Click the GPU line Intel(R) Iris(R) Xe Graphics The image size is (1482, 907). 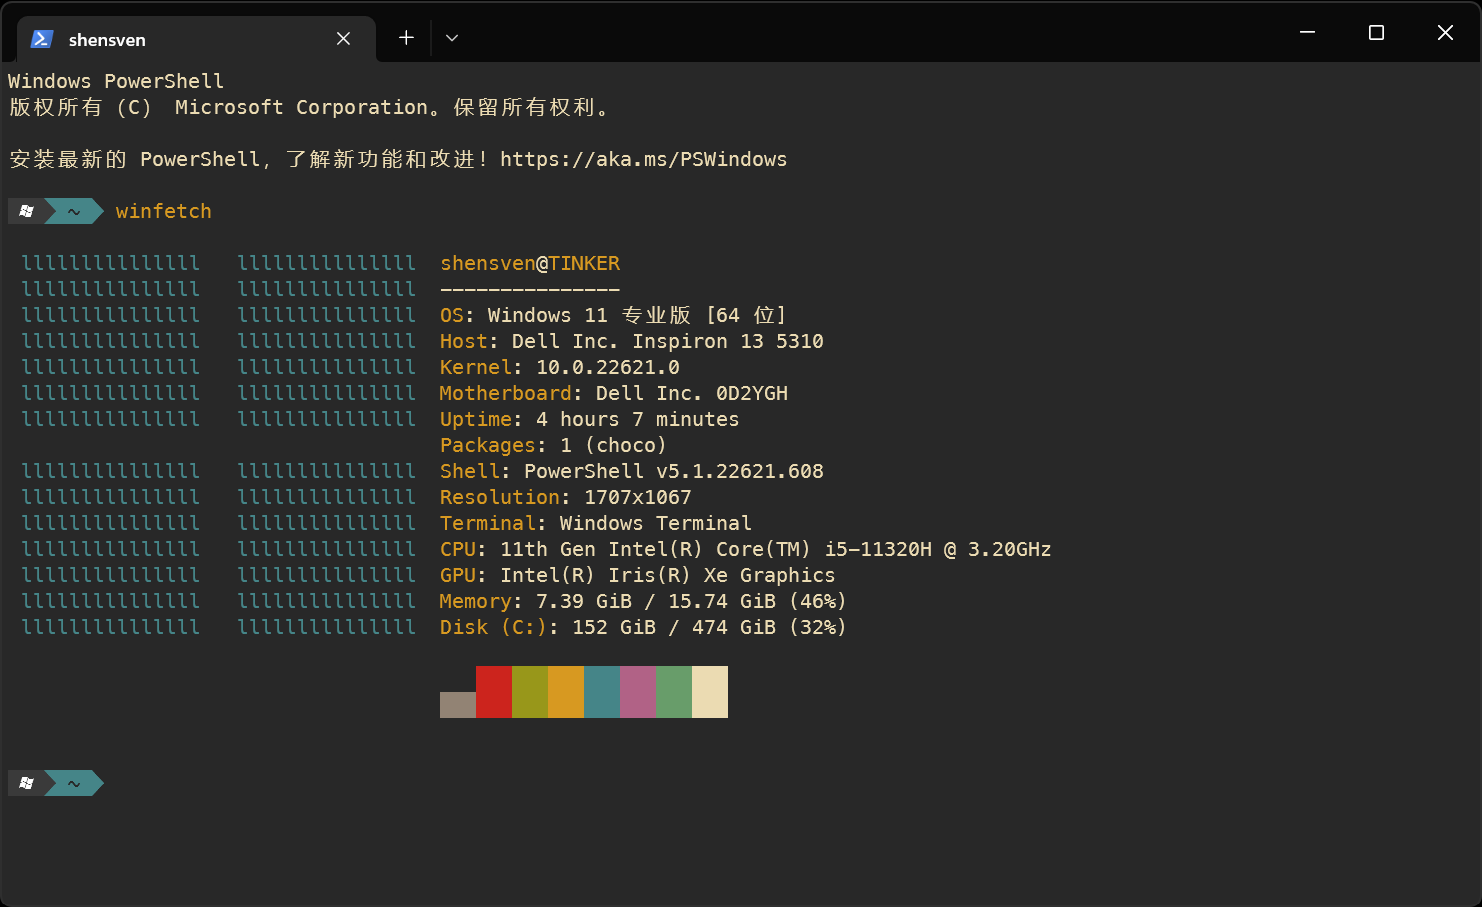638,575
